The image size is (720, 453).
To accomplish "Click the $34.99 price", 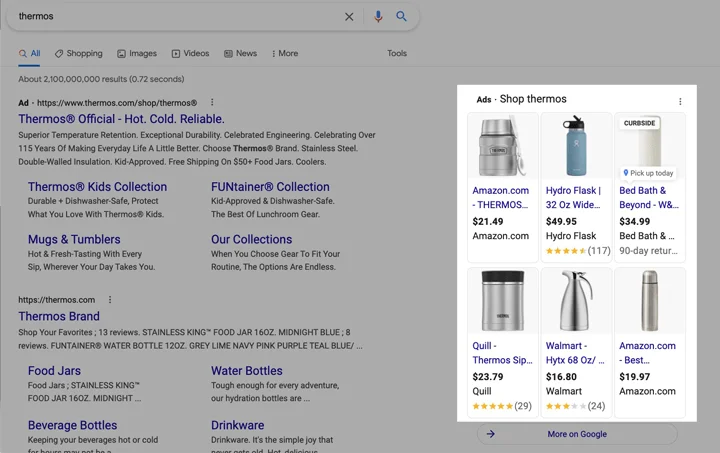I will point(635,222).
